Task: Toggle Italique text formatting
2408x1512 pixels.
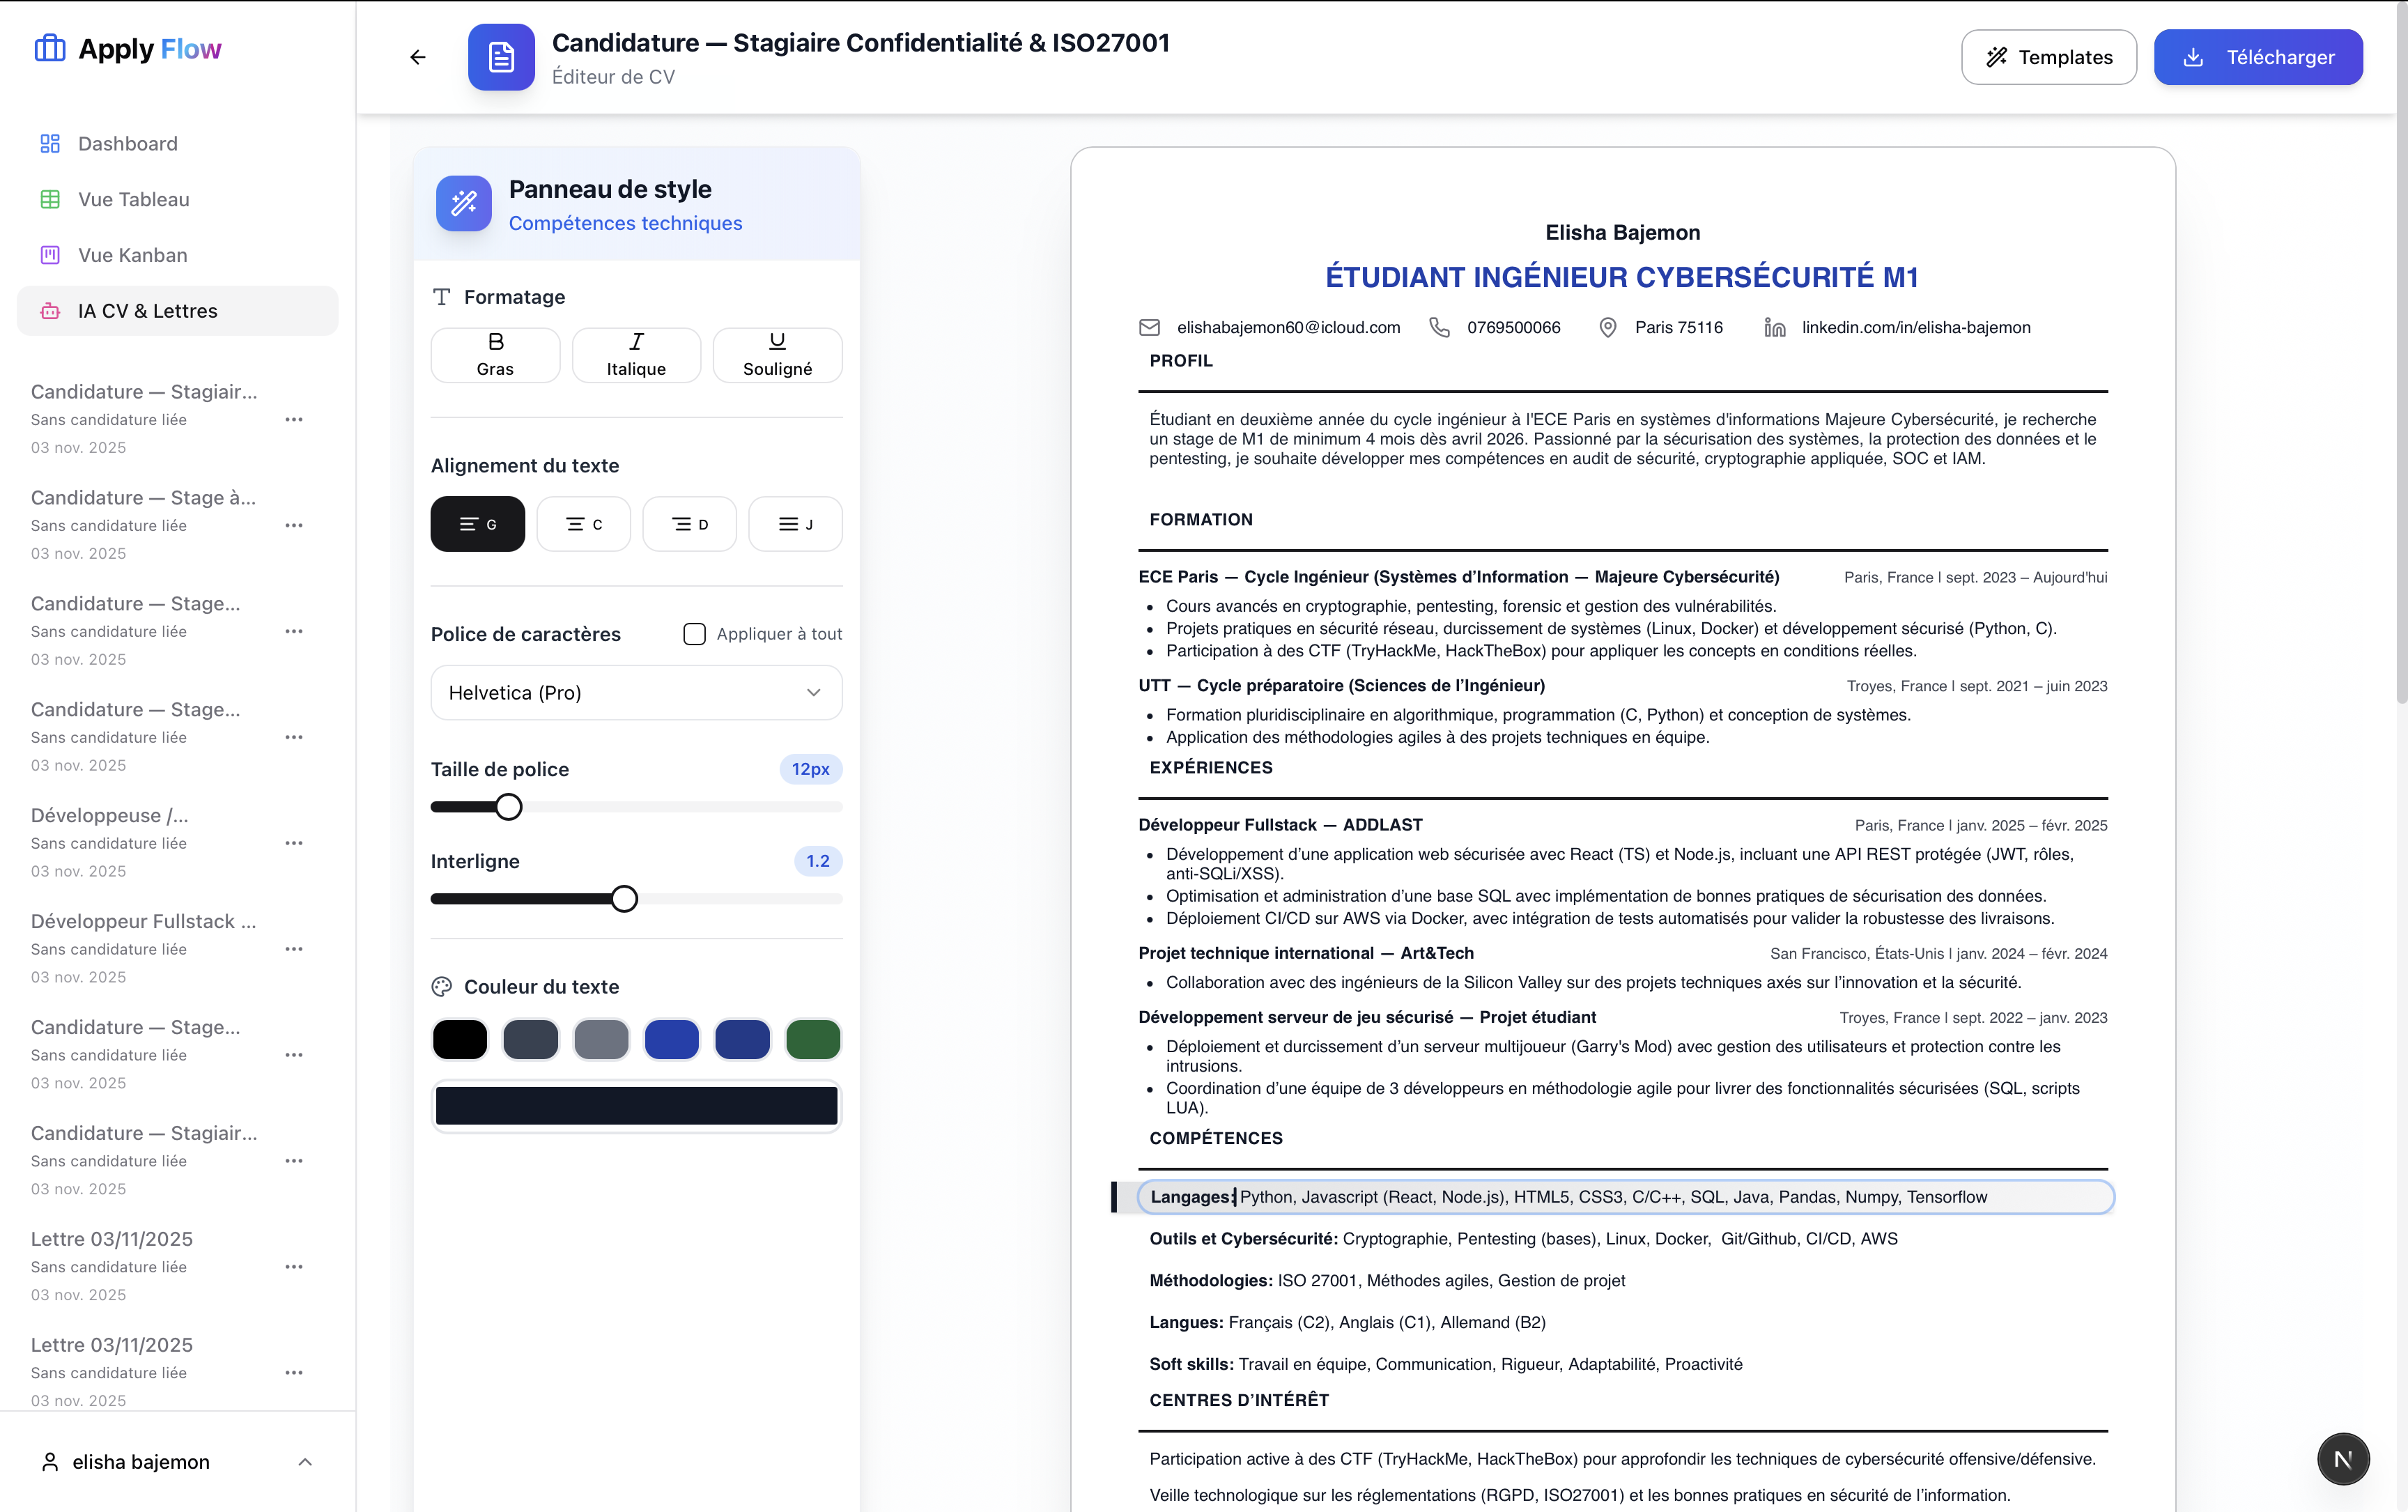Action: coord(636,354)
